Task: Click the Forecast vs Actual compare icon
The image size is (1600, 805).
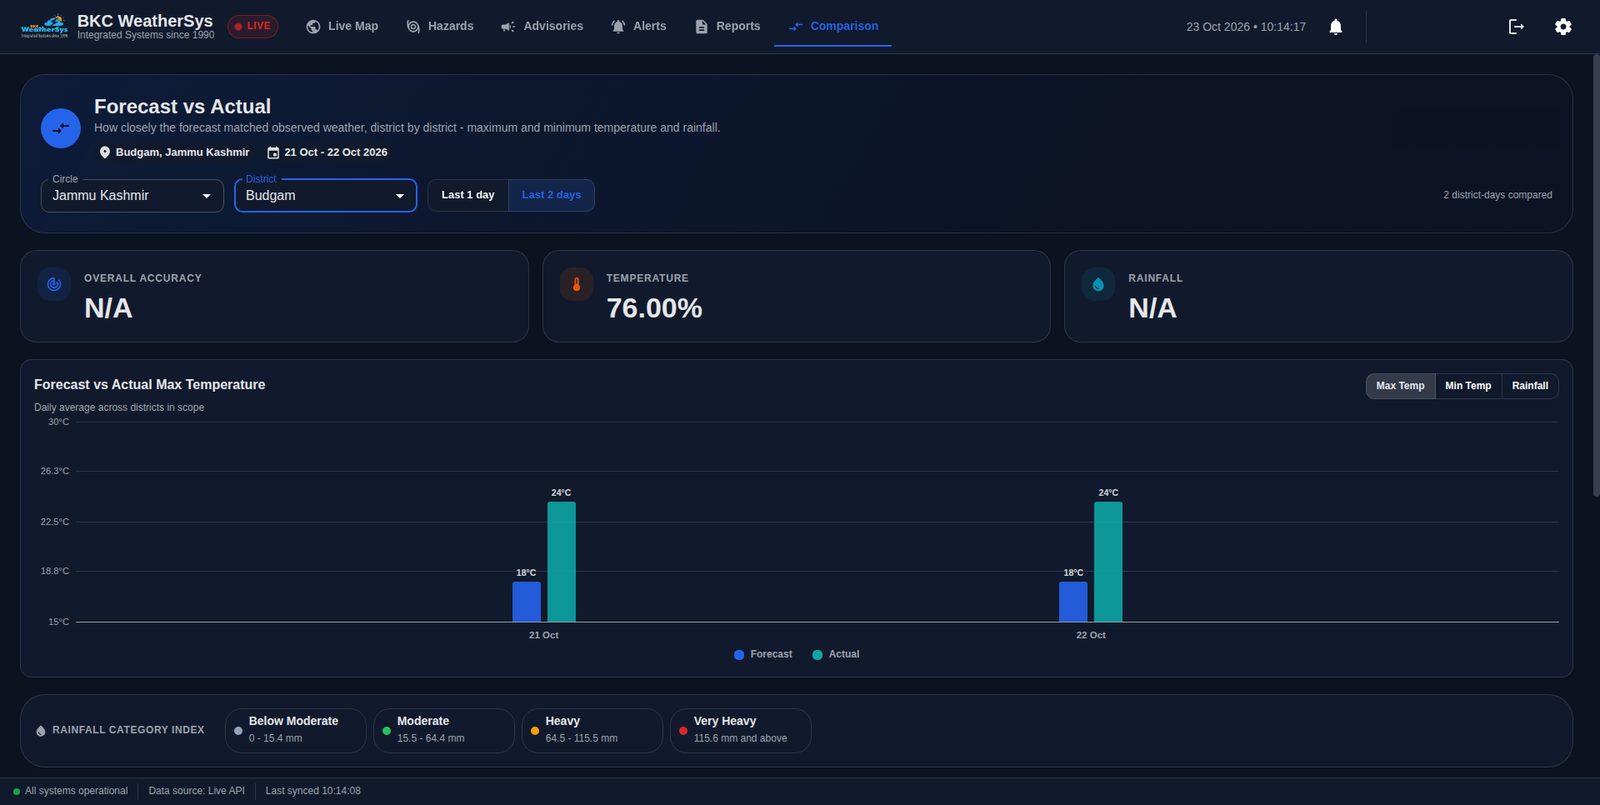Action: pyautogui.click(x=61, y=128)
